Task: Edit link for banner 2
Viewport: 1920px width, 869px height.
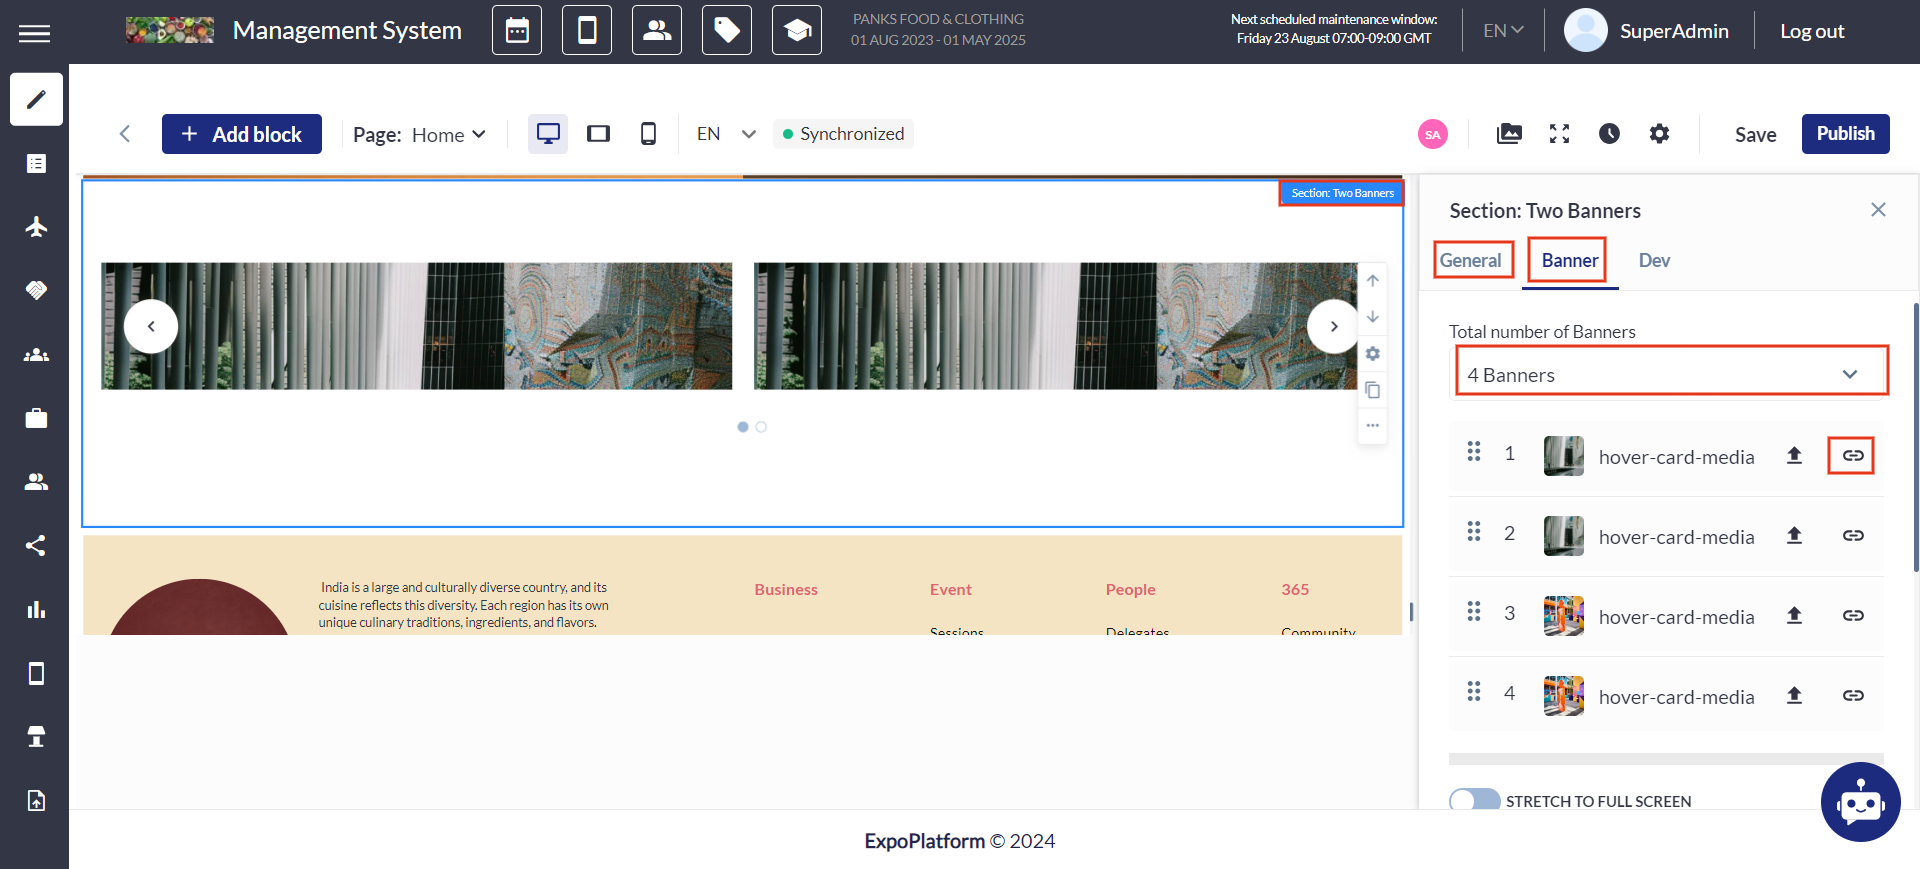Action: (1853, 536)
